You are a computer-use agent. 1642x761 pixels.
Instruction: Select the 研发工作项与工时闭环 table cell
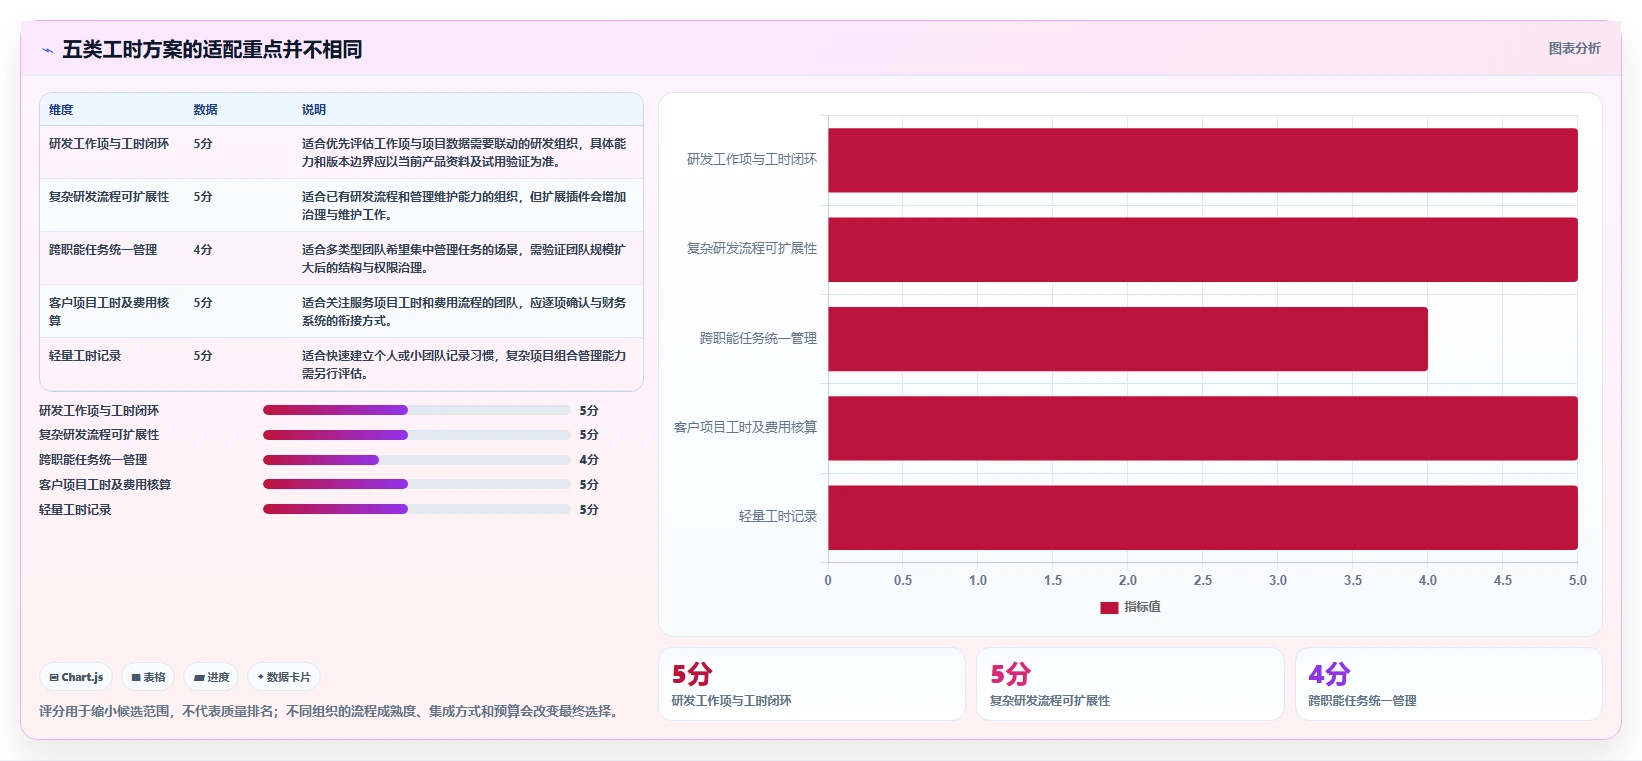click(109, 144)
